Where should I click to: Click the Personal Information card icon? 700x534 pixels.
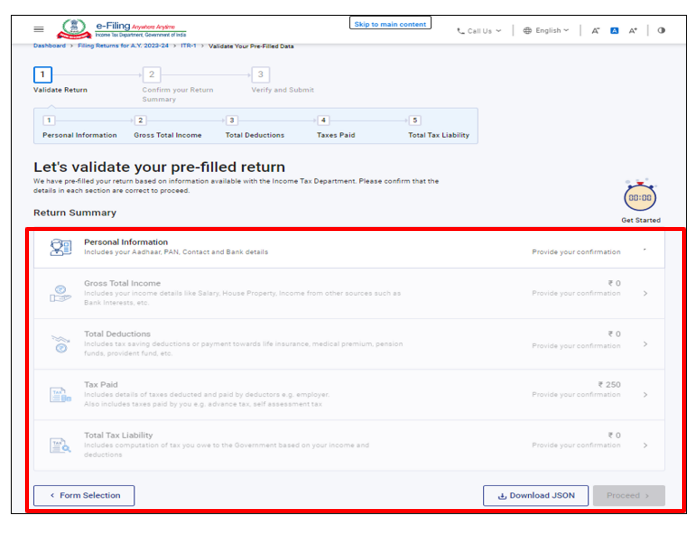(x=61, y=247)
